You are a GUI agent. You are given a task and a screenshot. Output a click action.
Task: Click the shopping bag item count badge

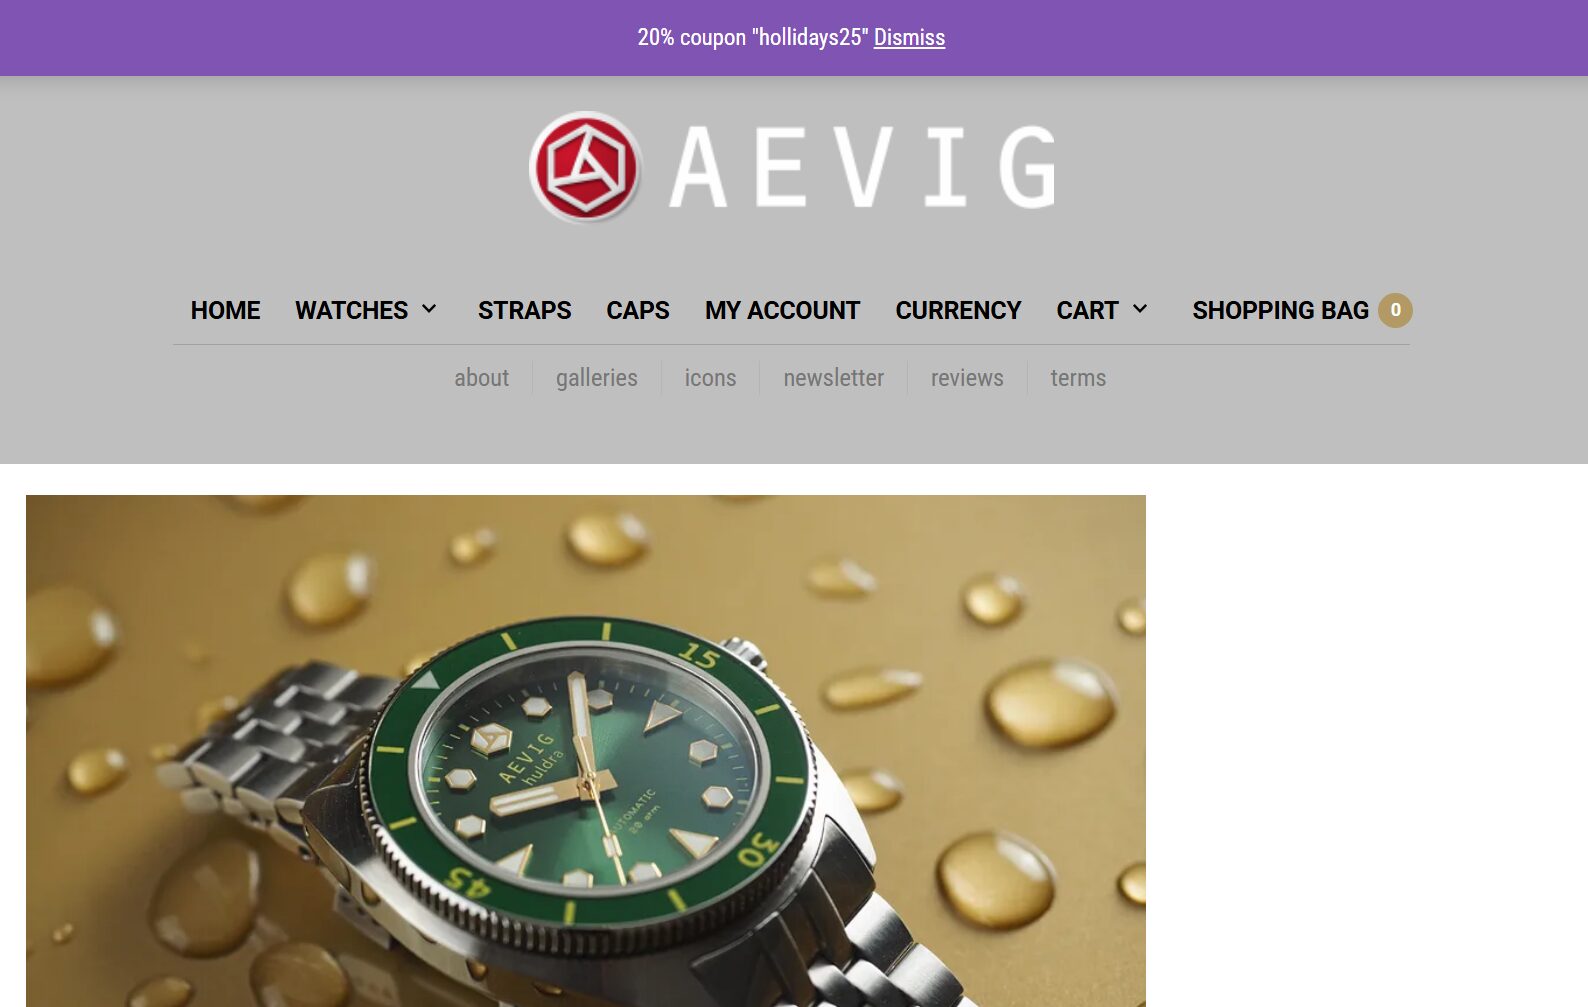pos(1395,310)
